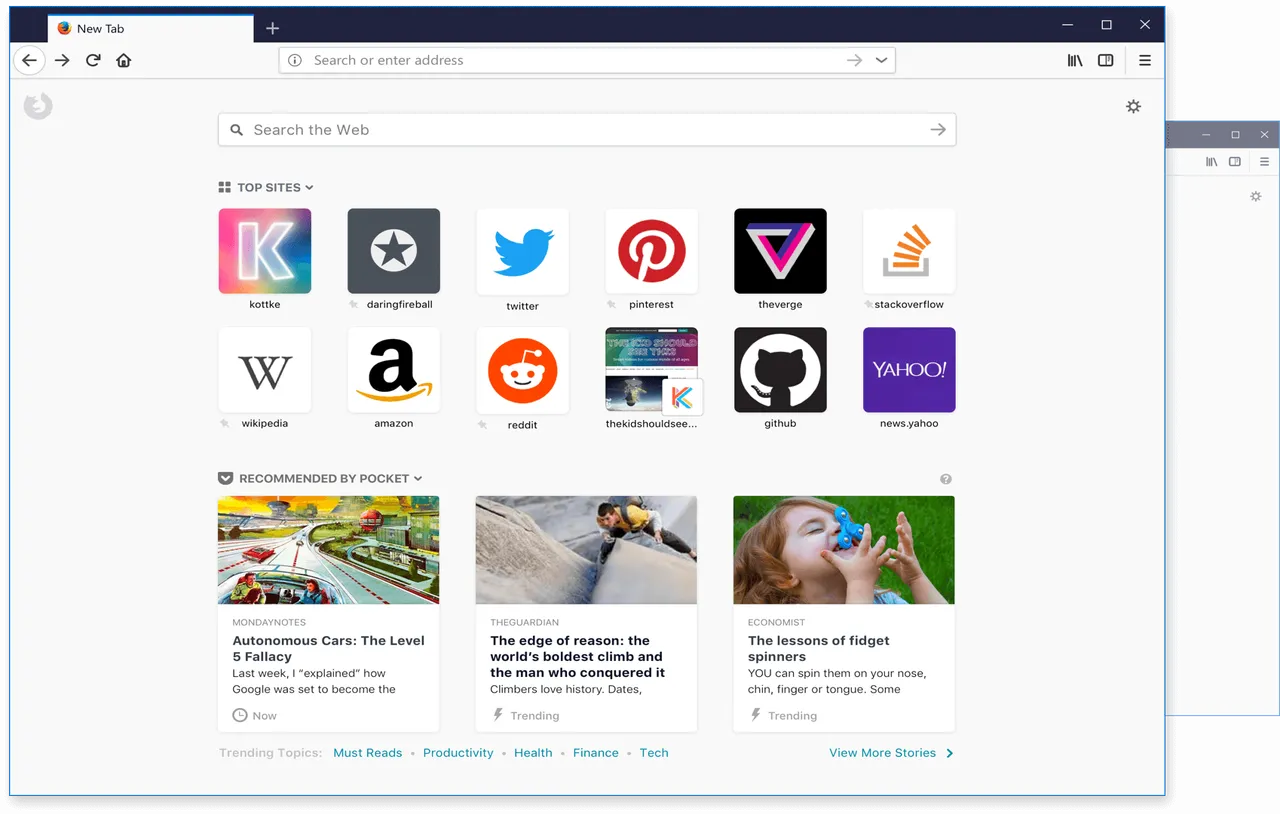Click the Top Sites grid icon
This screenshot has height=814, width=1280.
pyautogui.click(x=225, y=188)
